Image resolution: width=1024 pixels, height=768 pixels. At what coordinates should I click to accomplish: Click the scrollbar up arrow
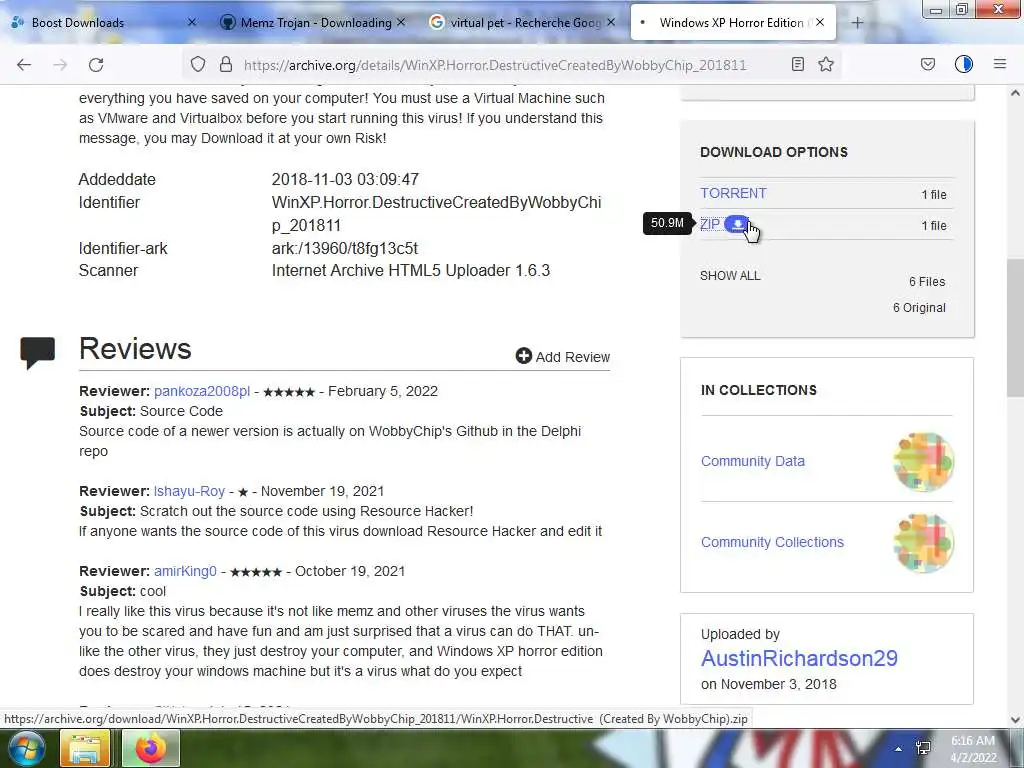[x=1015, y=93]
